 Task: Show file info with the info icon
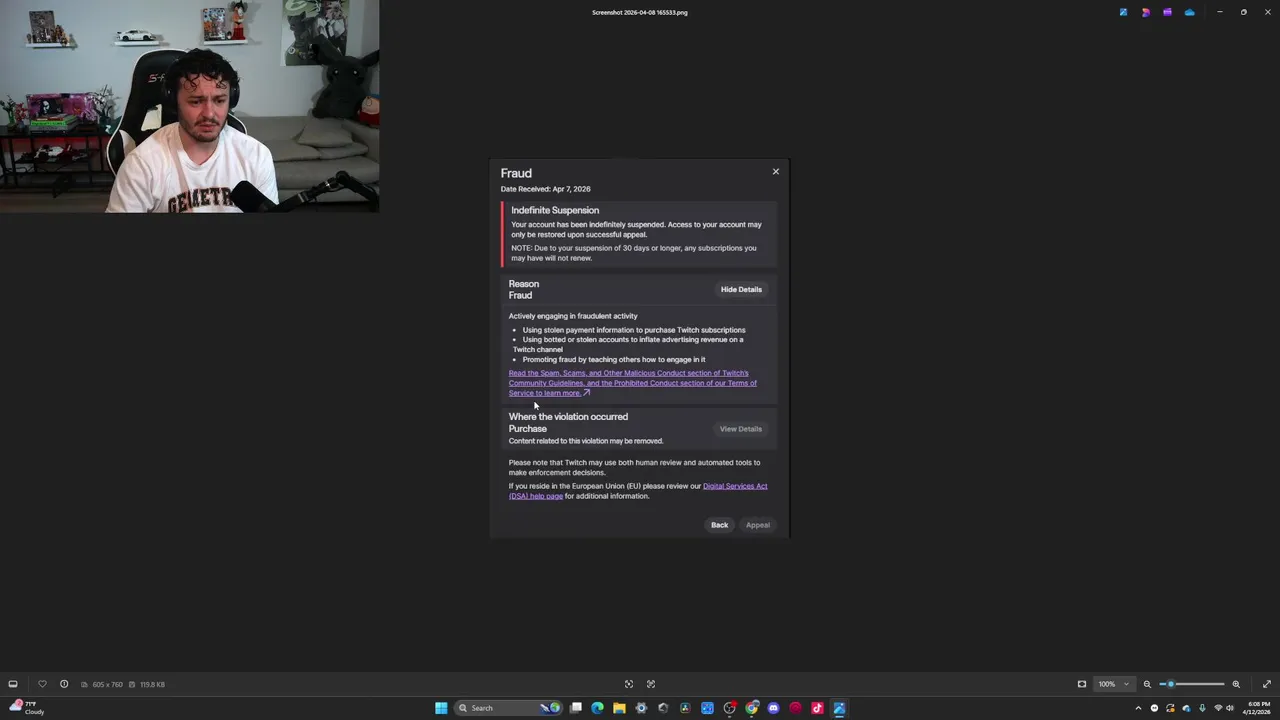[x=64, y=684]
